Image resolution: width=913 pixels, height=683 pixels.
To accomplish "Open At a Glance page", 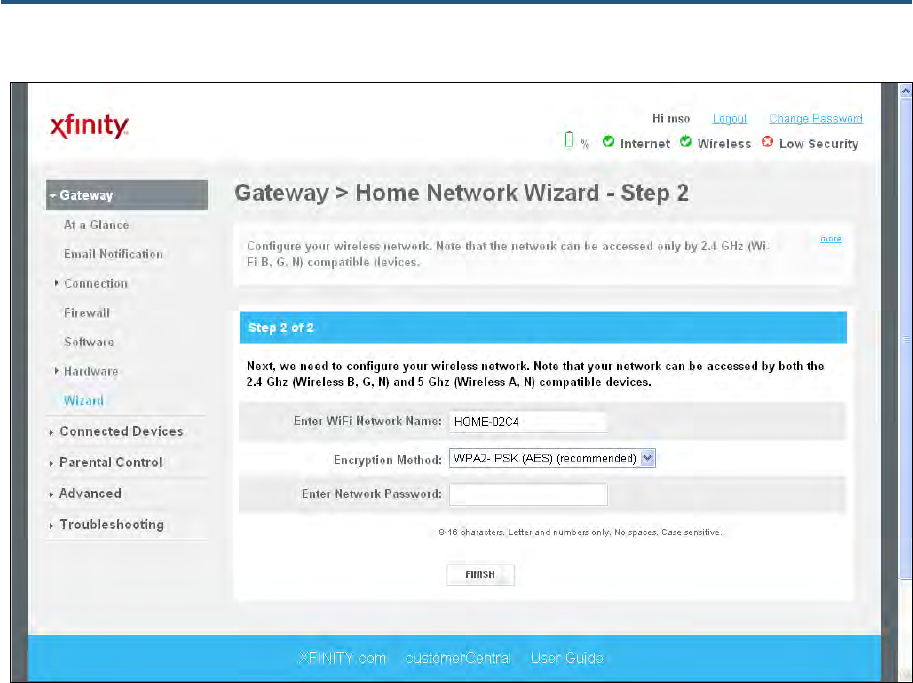I will [97, 225].
